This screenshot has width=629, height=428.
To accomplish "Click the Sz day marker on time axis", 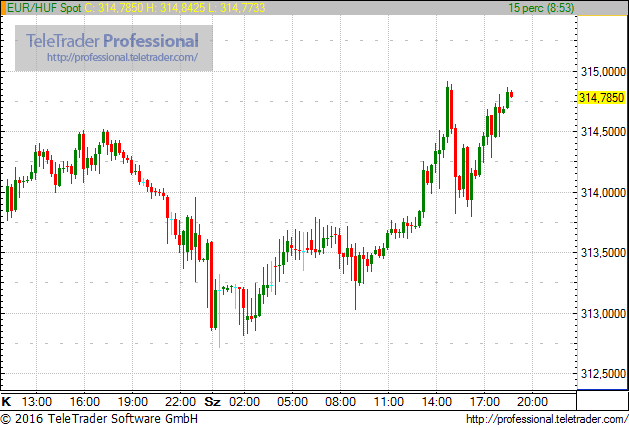I will point(213,402).
